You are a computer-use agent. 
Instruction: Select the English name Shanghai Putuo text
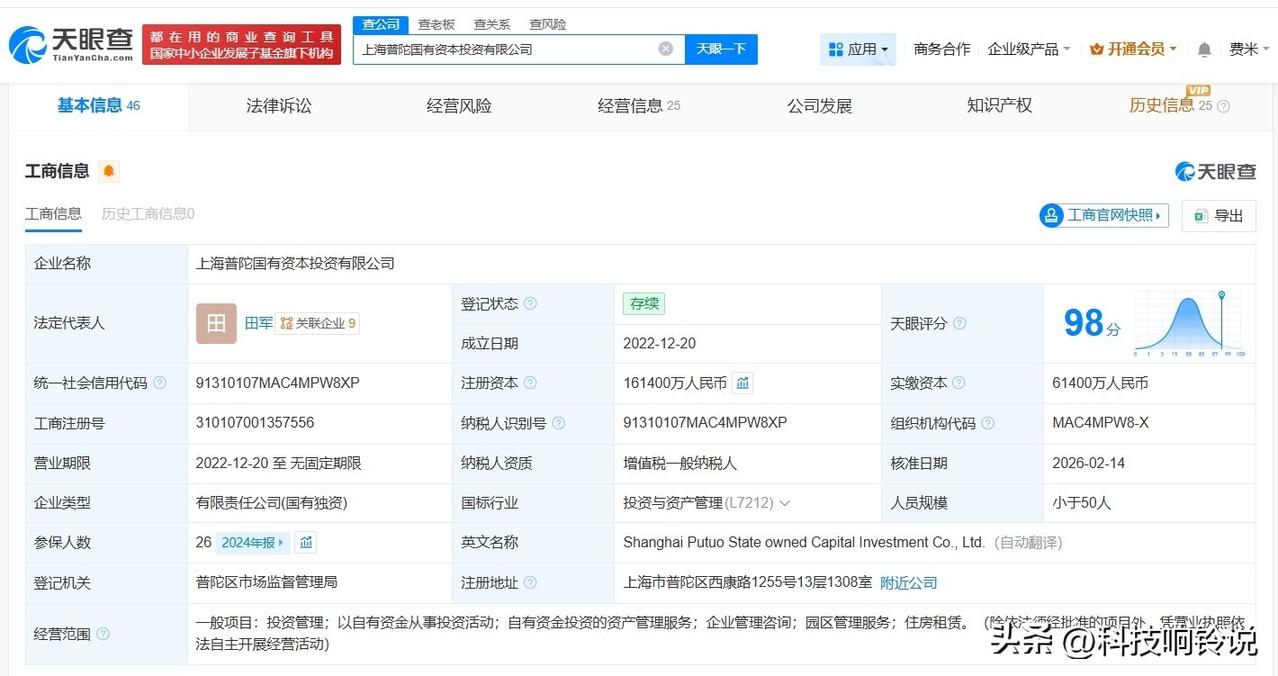[804, 542]
